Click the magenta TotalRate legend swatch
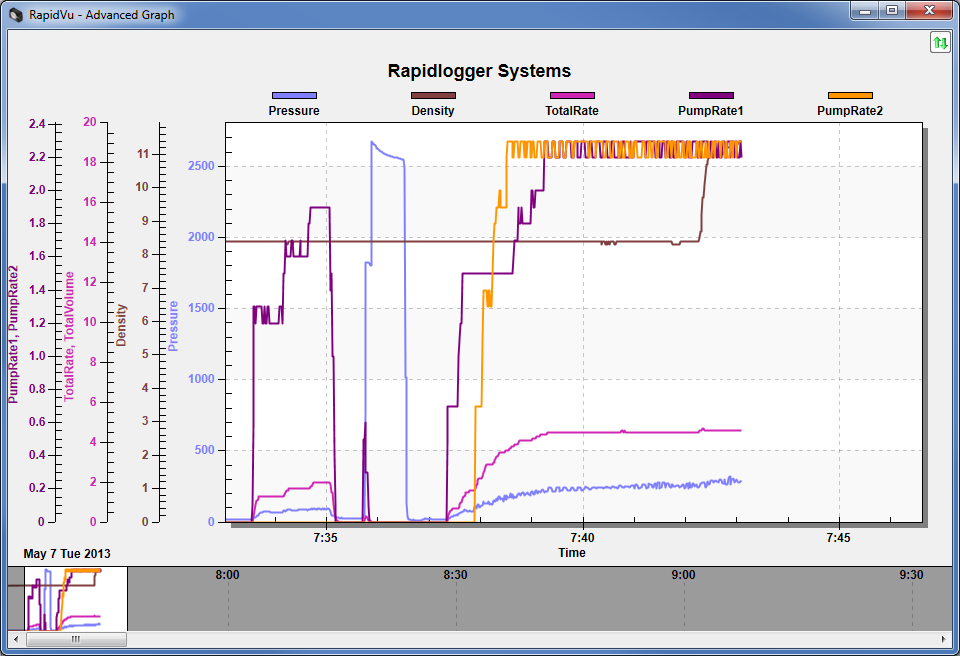The image size is (960, 656). point(572,96)
